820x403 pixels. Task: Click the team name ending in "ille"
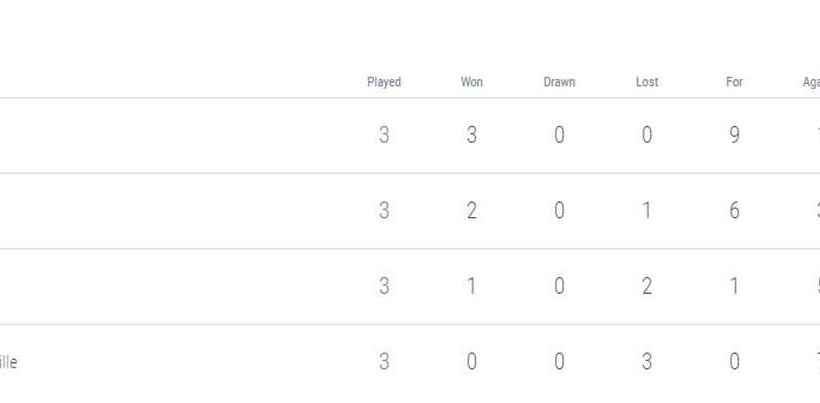click(x=8, y=362)
